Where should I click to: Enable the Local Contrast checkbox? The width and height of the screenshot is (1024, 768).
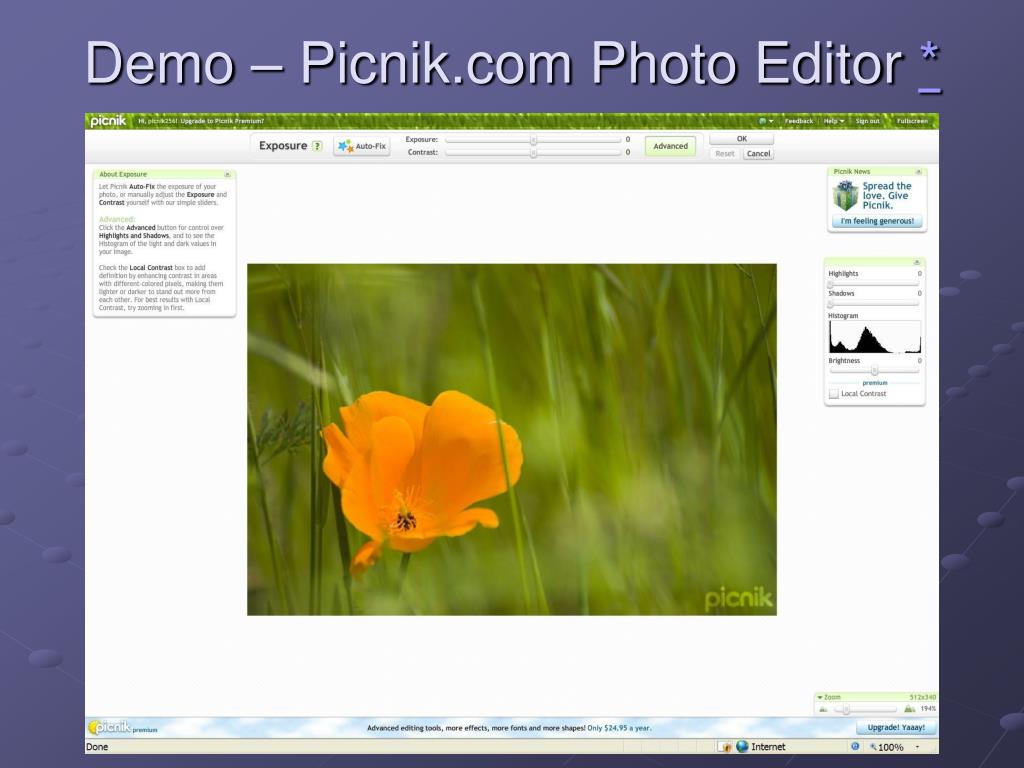(833, 394)
